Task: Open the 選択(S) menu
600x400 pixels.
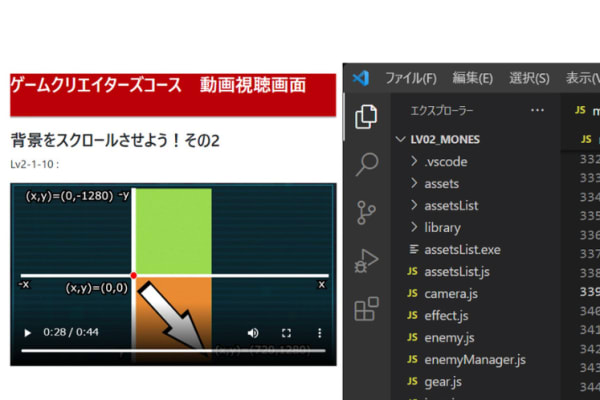Action: (529, 78)
